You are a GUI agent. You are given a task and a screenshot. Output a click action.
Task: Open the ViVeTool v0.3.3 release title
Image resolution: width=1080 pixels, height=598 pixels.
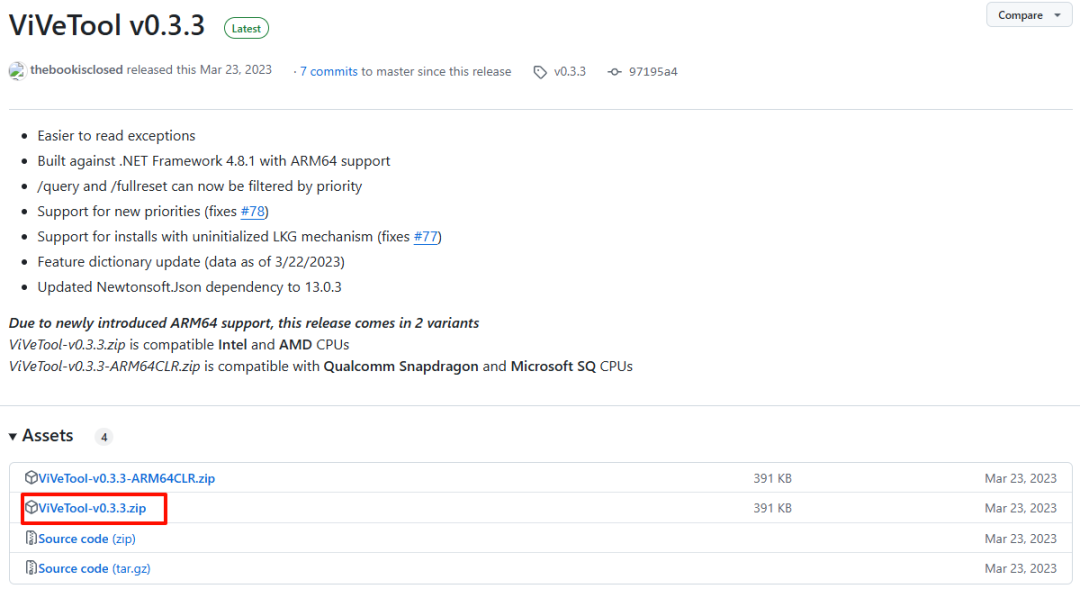[107, 26]
